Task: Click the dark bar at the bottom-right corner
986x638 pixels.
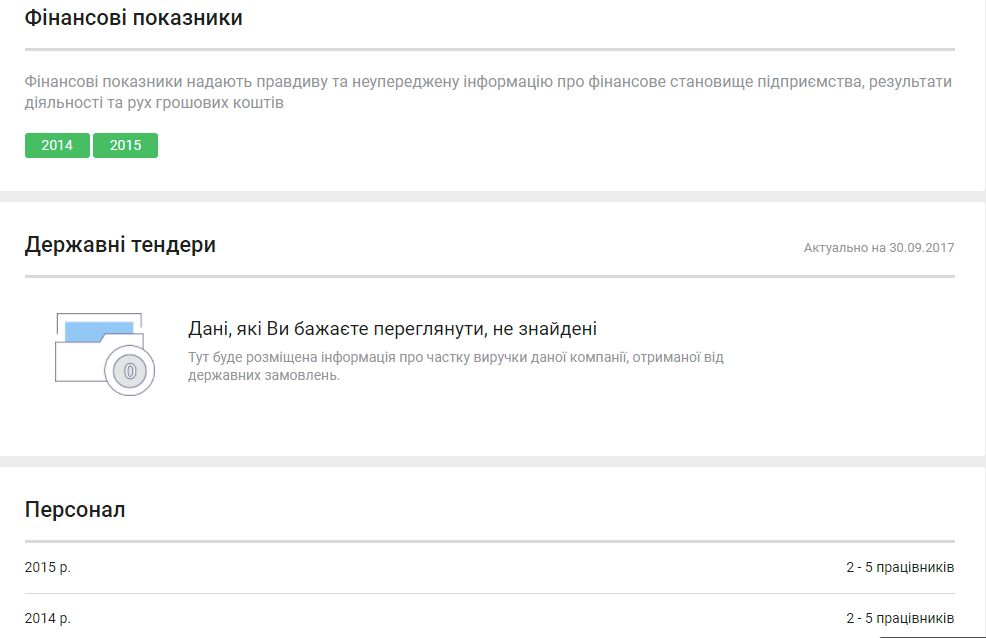Action: point(932,635)
